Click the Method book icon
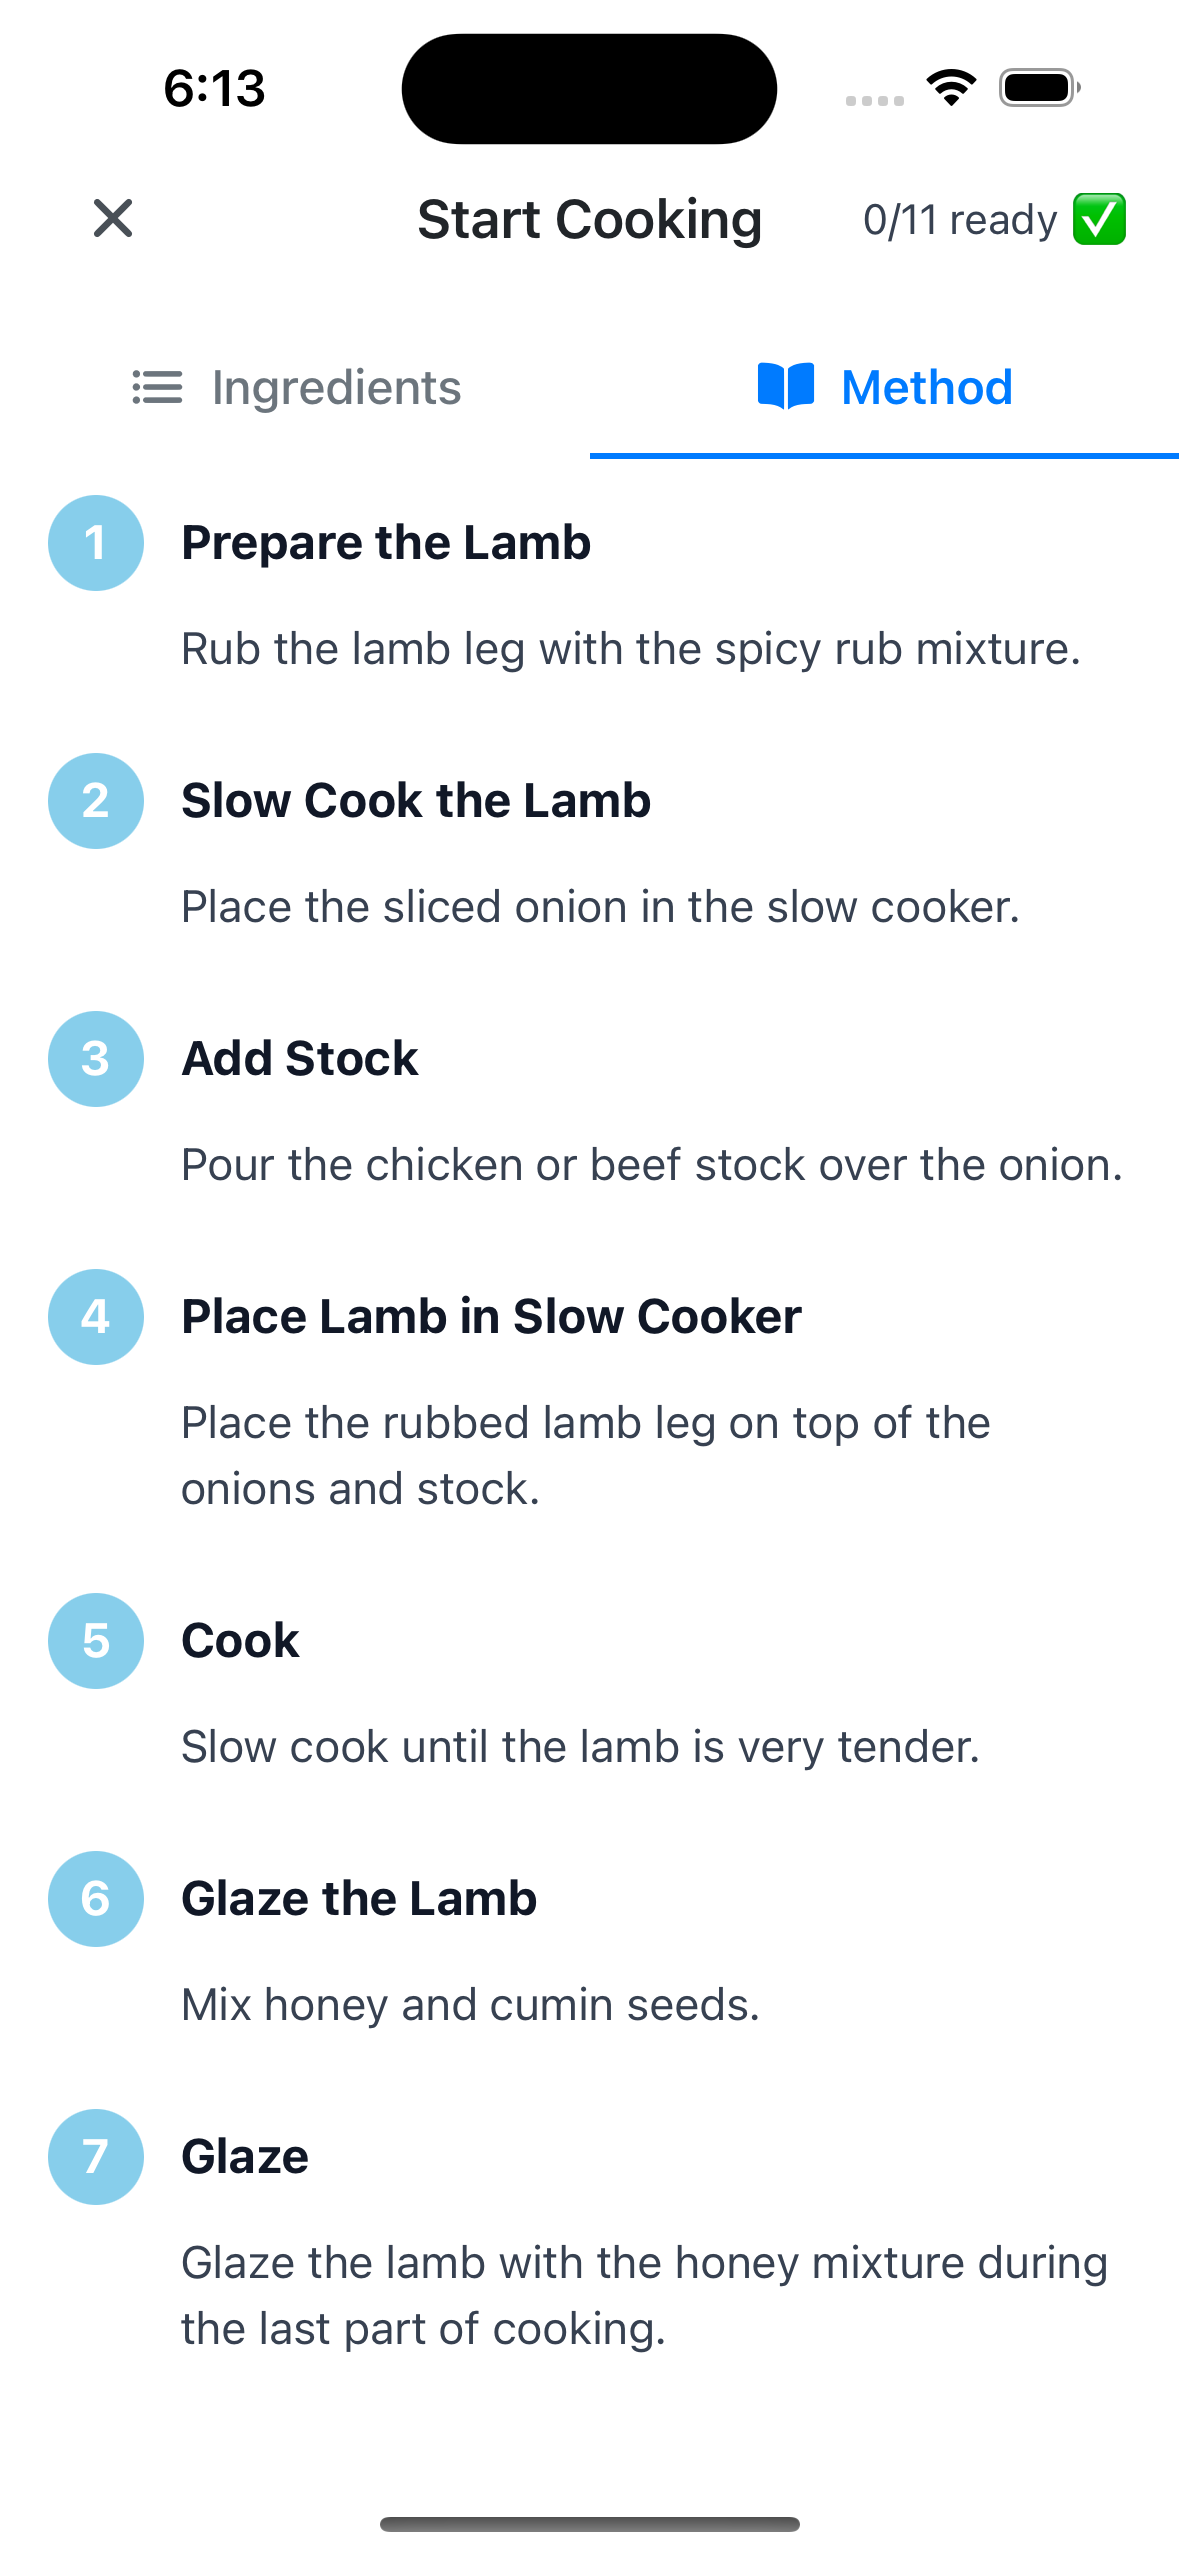This screenshot has height=2556, width=1179. (786, 387)
